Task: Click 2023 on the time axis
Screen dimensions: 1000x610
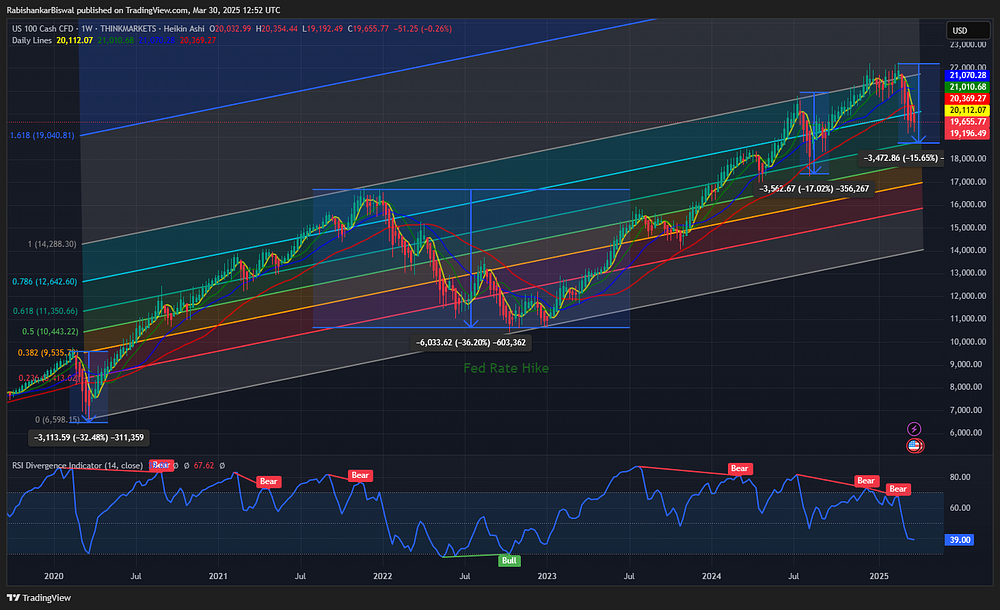Action: (x=546, y=577)
